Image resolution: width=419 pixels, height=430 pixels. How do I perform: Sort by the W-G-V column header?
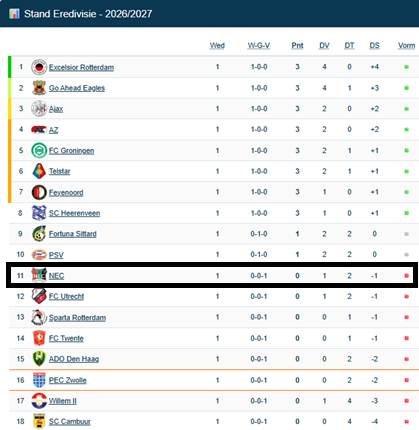click(259, 46)
